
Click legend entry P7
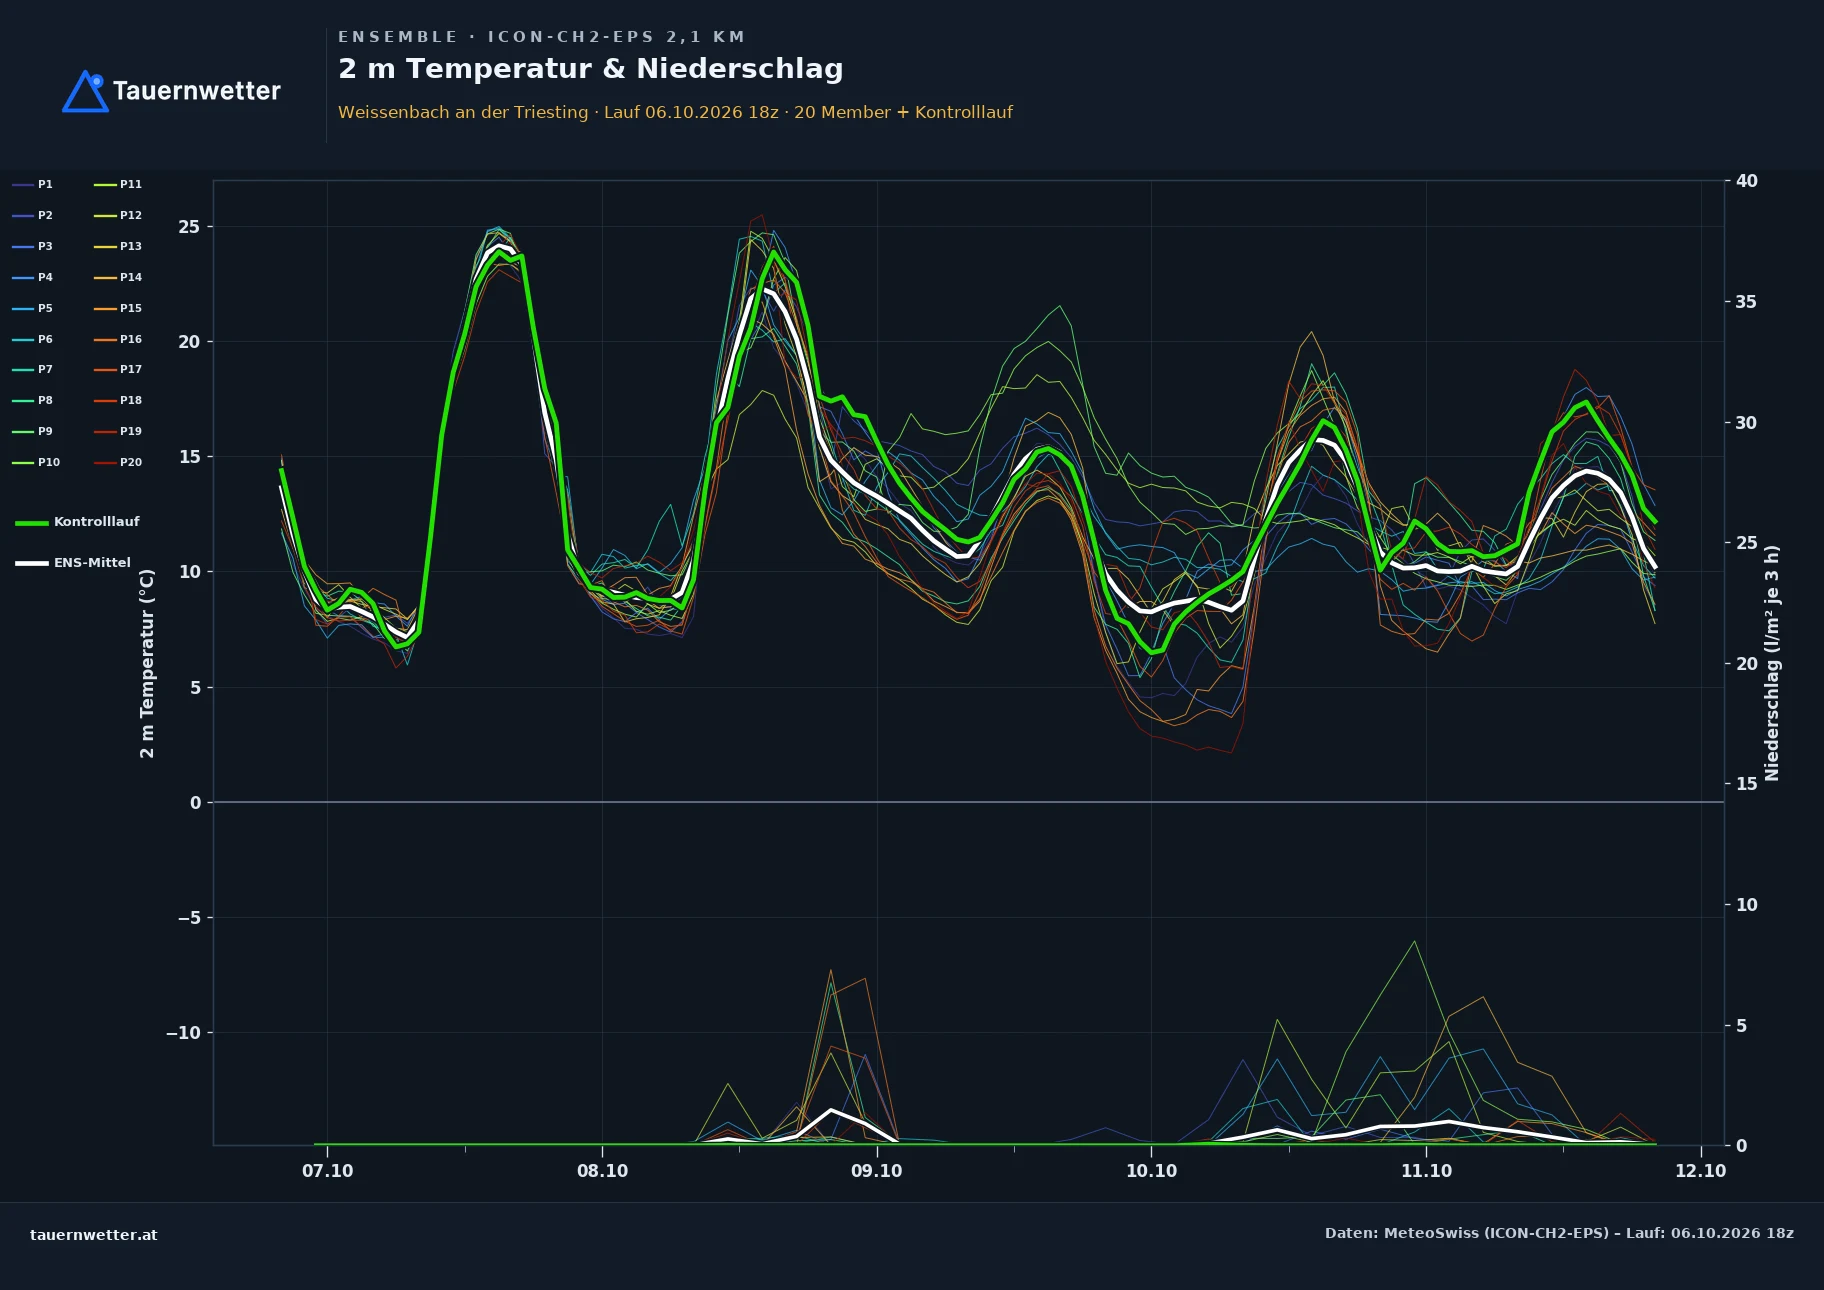[x=33, y=370]
